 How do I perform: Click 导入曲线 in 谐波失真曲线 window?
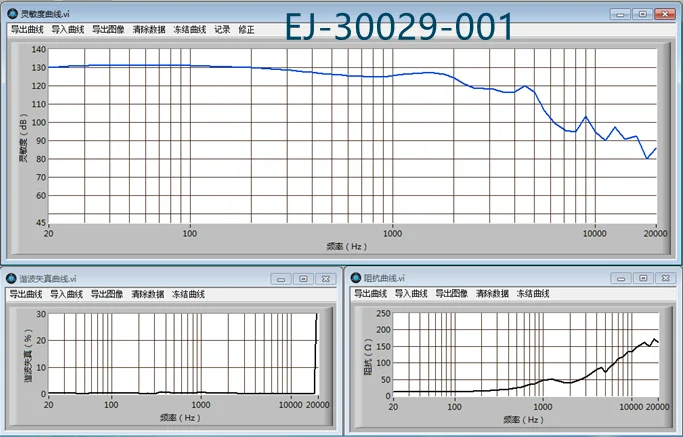coord(66,295)
